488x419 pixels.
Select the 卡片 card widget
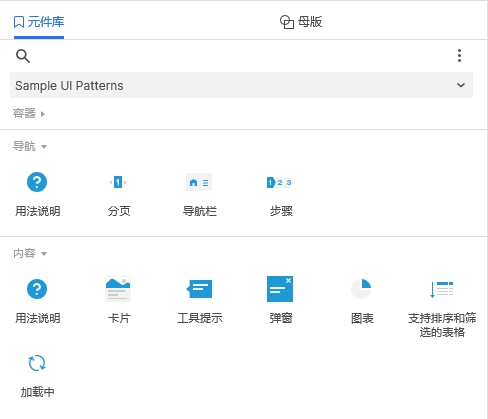coord(118,300)
